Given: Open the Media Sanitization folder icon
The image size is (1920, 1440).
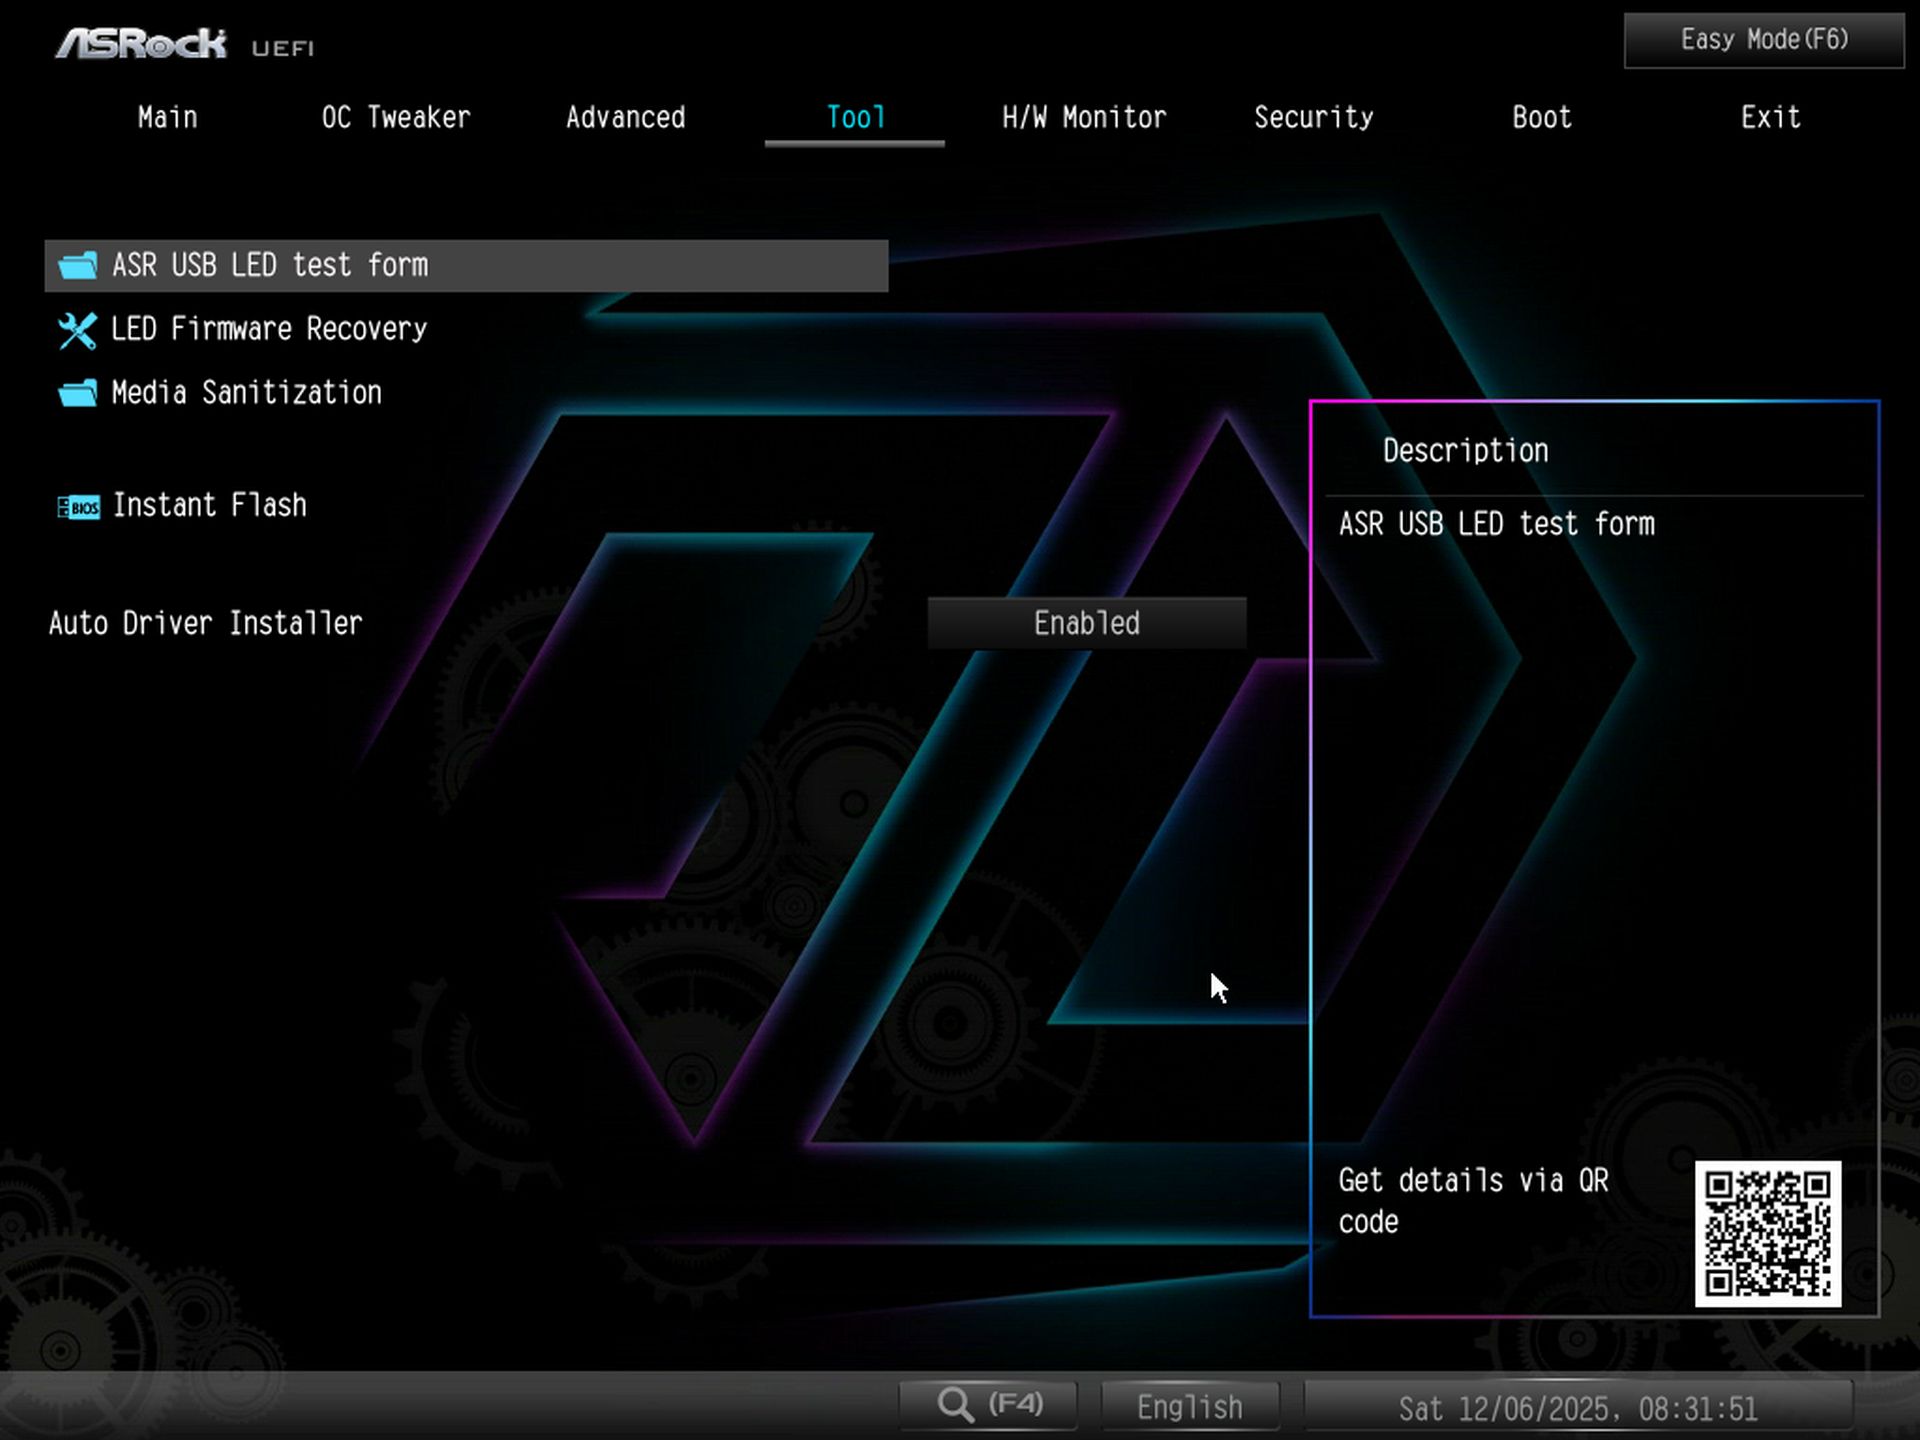Looking at the screenshot, I should (76, 393).
